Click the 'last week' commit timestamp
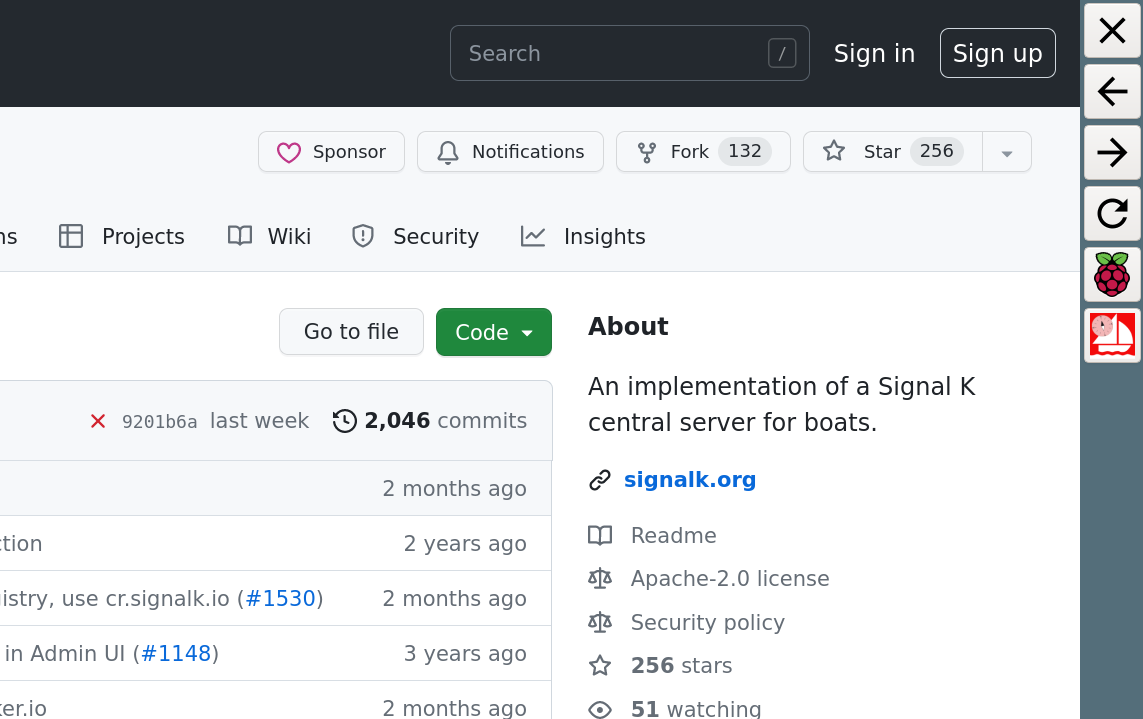 point(260,421)
